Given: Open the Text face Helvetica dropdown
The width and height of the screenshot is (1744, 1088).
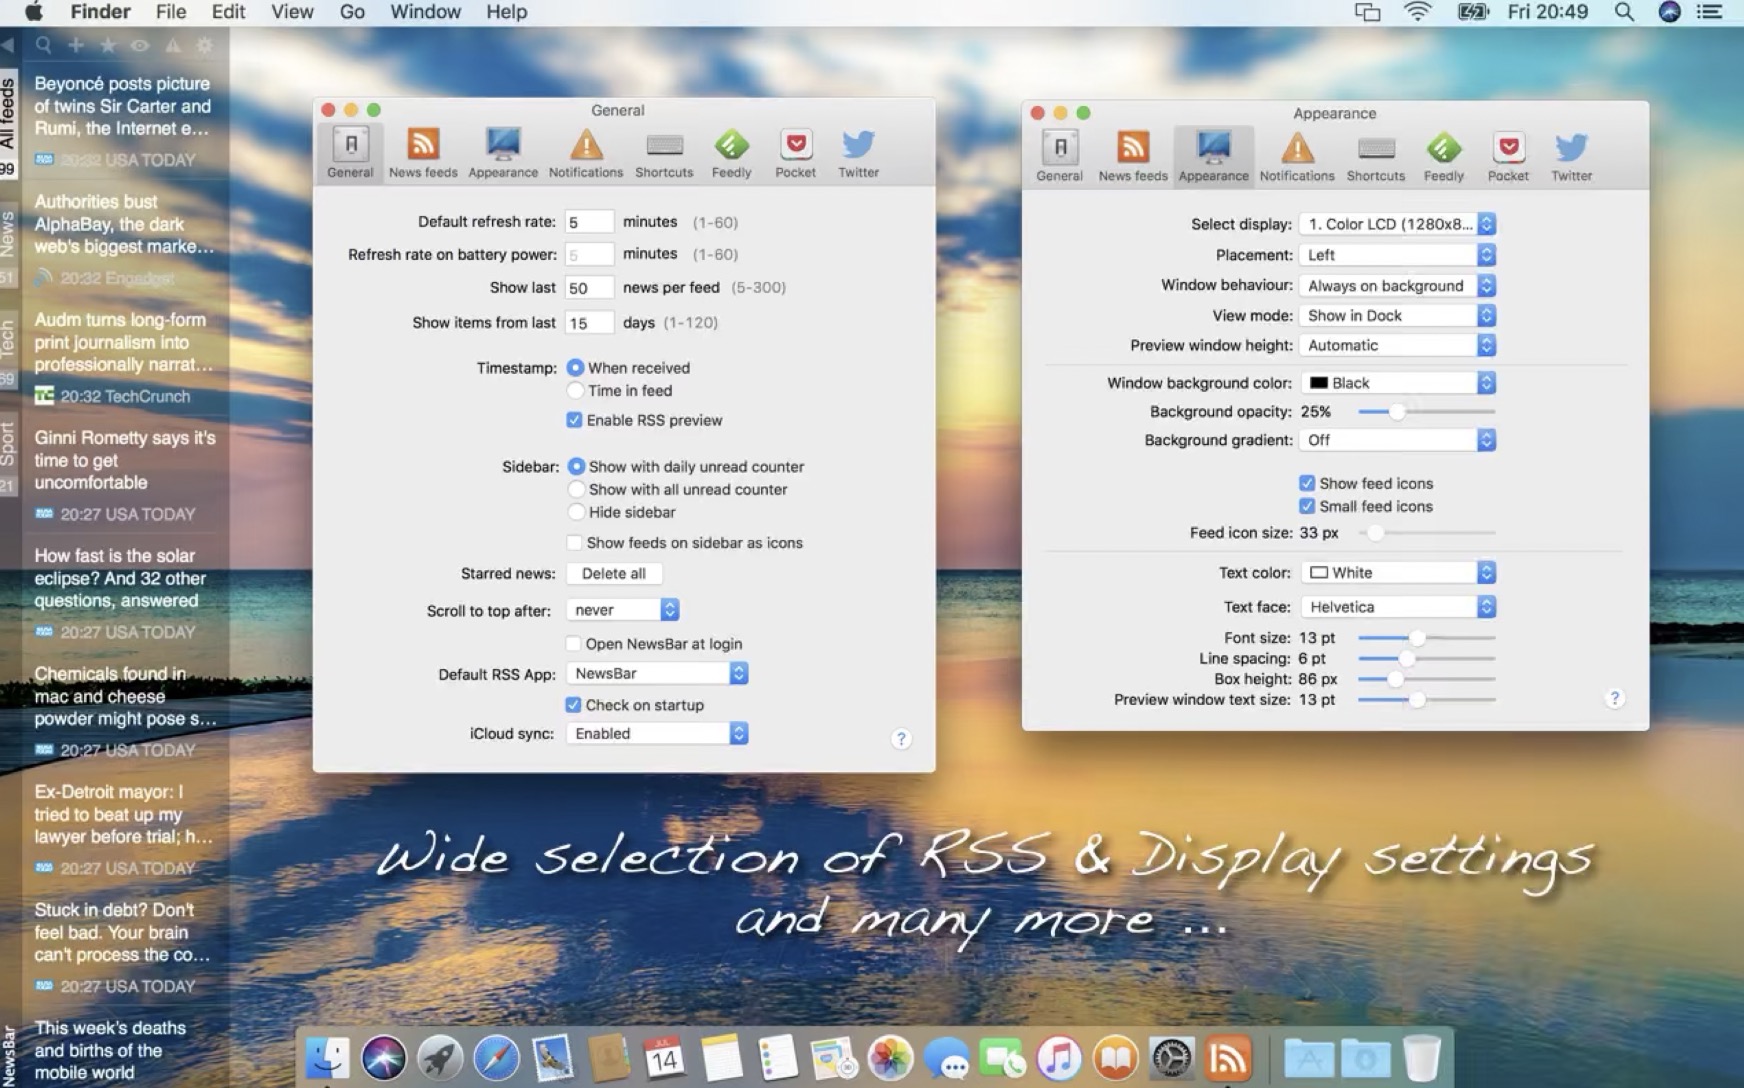Looking at the screenshot, I should pyautogui.click(x=1397, y=607).
